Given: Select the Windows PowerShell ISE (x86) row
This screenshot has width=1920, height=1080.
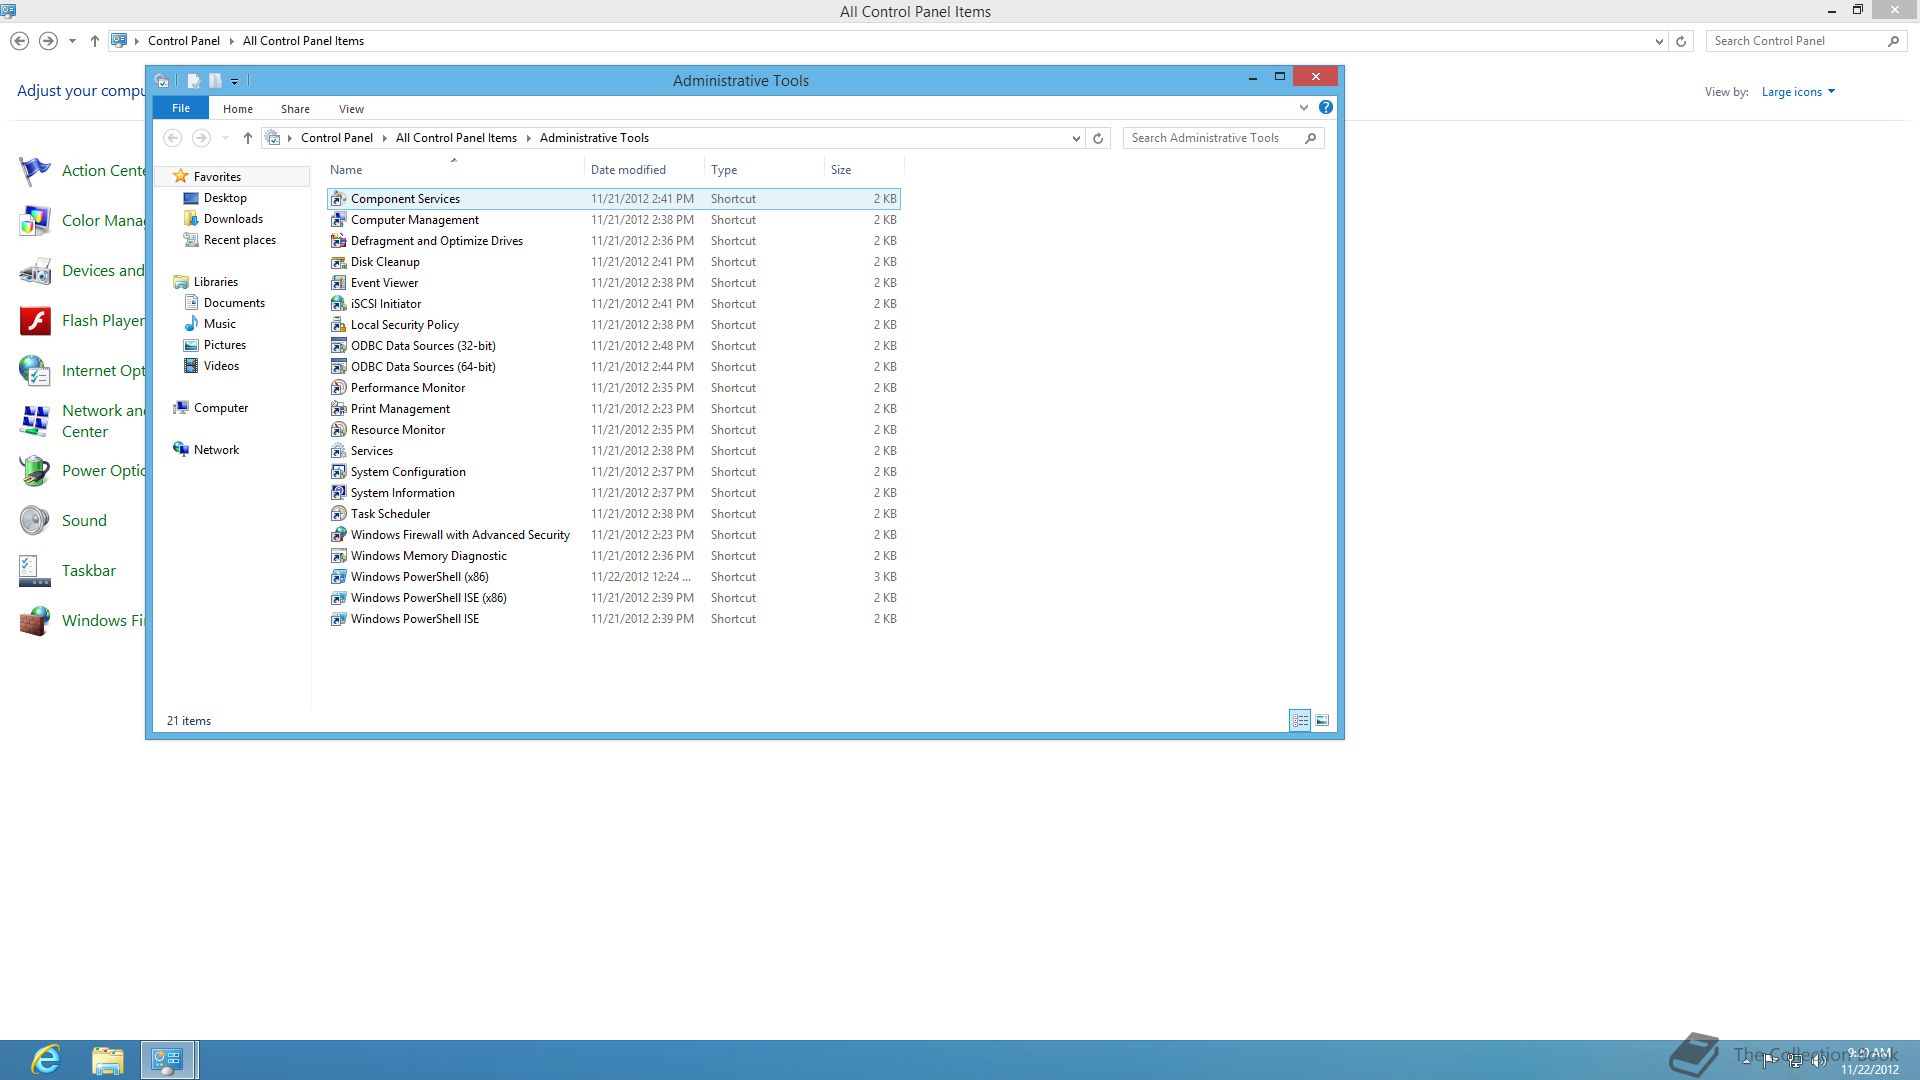Looking at the screenshot, I should (614, 598).
